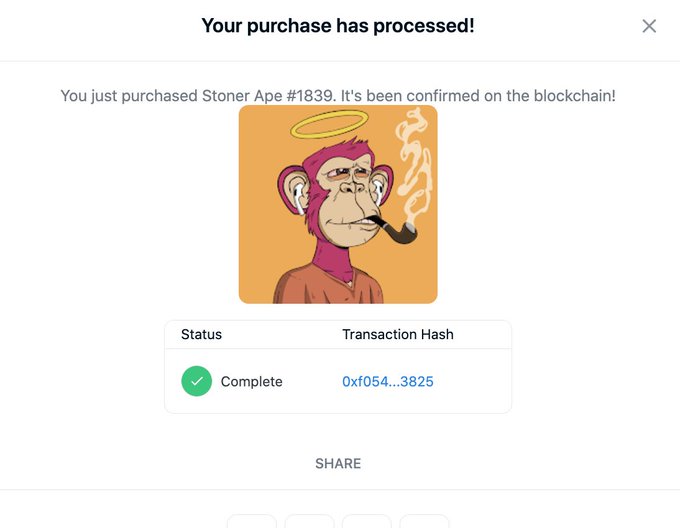680x528 pixels.
Task: Click the green Complete checkmark icon
Action: 197,381
